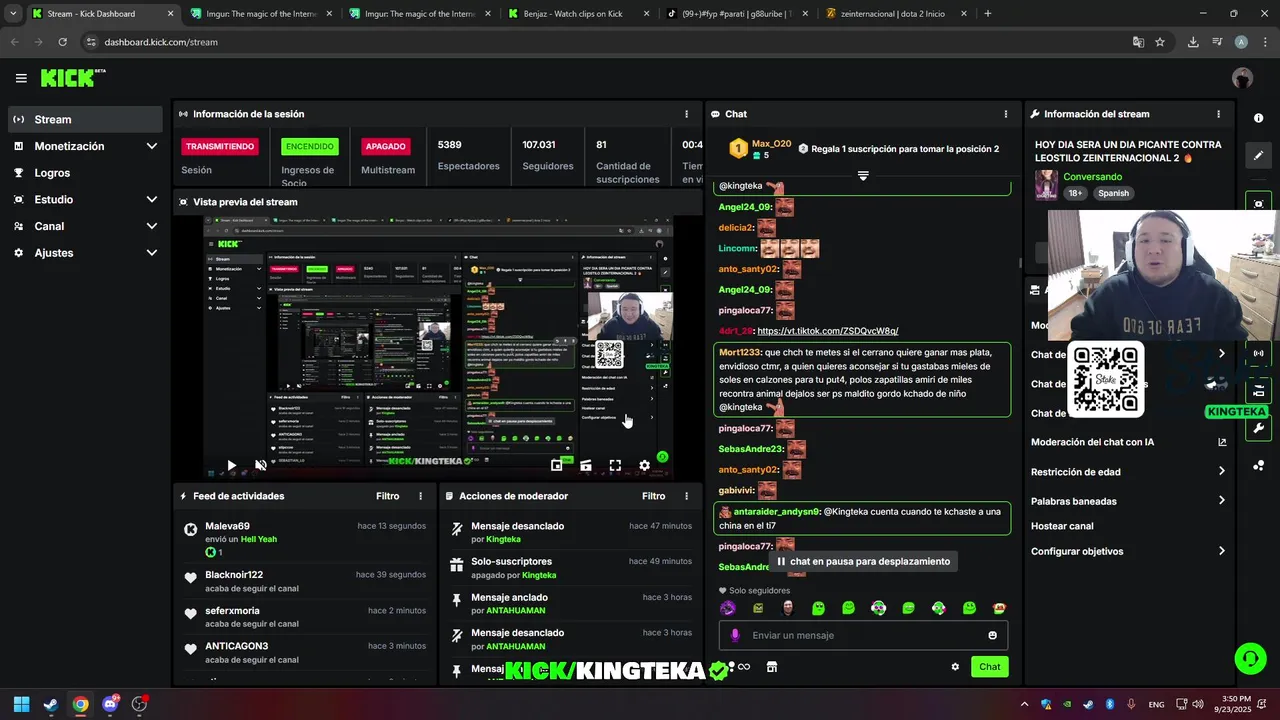Enable picture-in-picture on stream preview
Screen dimensions: 1280x720
click(x=556, y=465)
